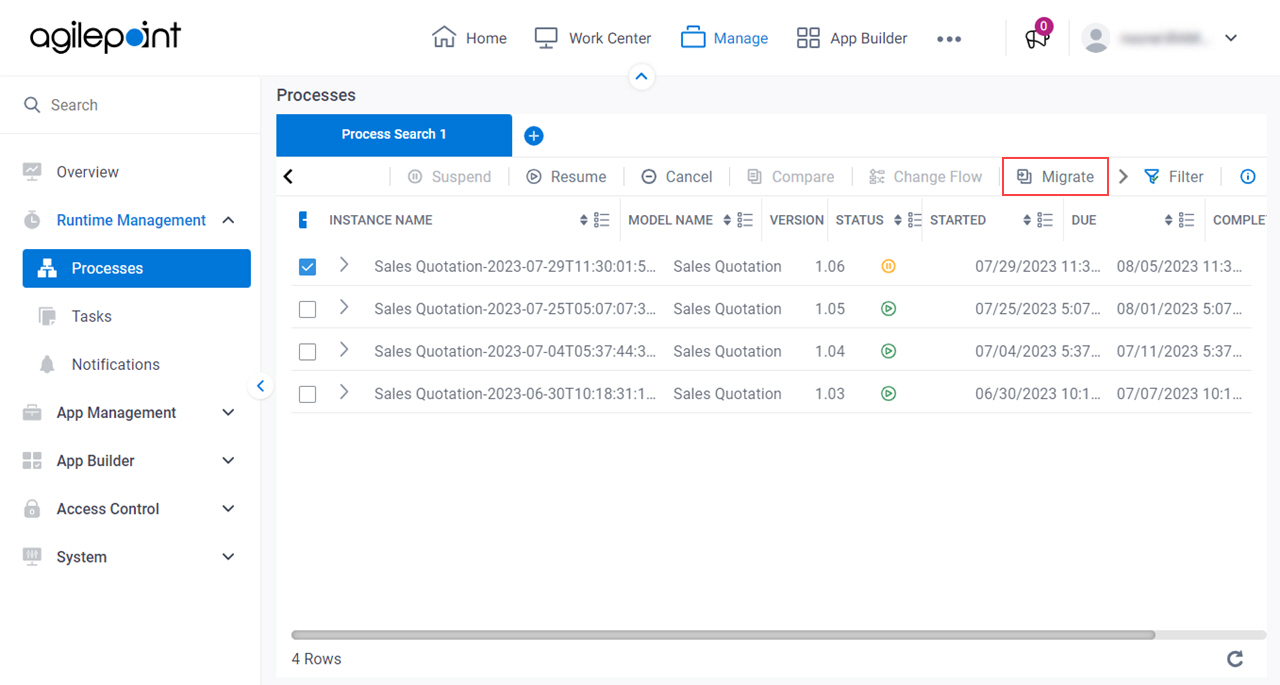
Task: Click the Version column header
Action: 796,220
